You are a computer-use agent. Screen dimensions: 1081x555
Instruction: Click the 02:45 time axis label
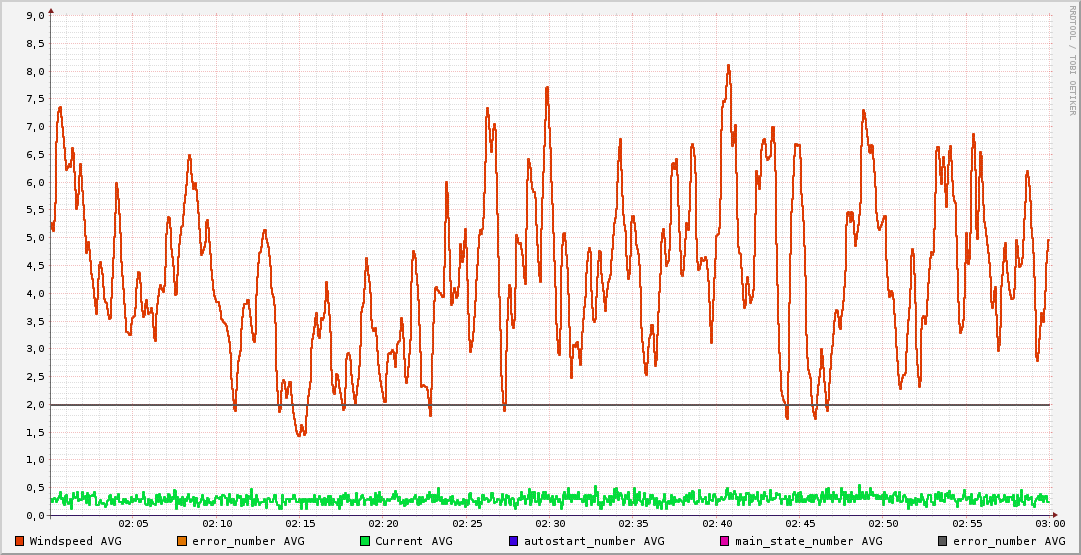(800, 524)
